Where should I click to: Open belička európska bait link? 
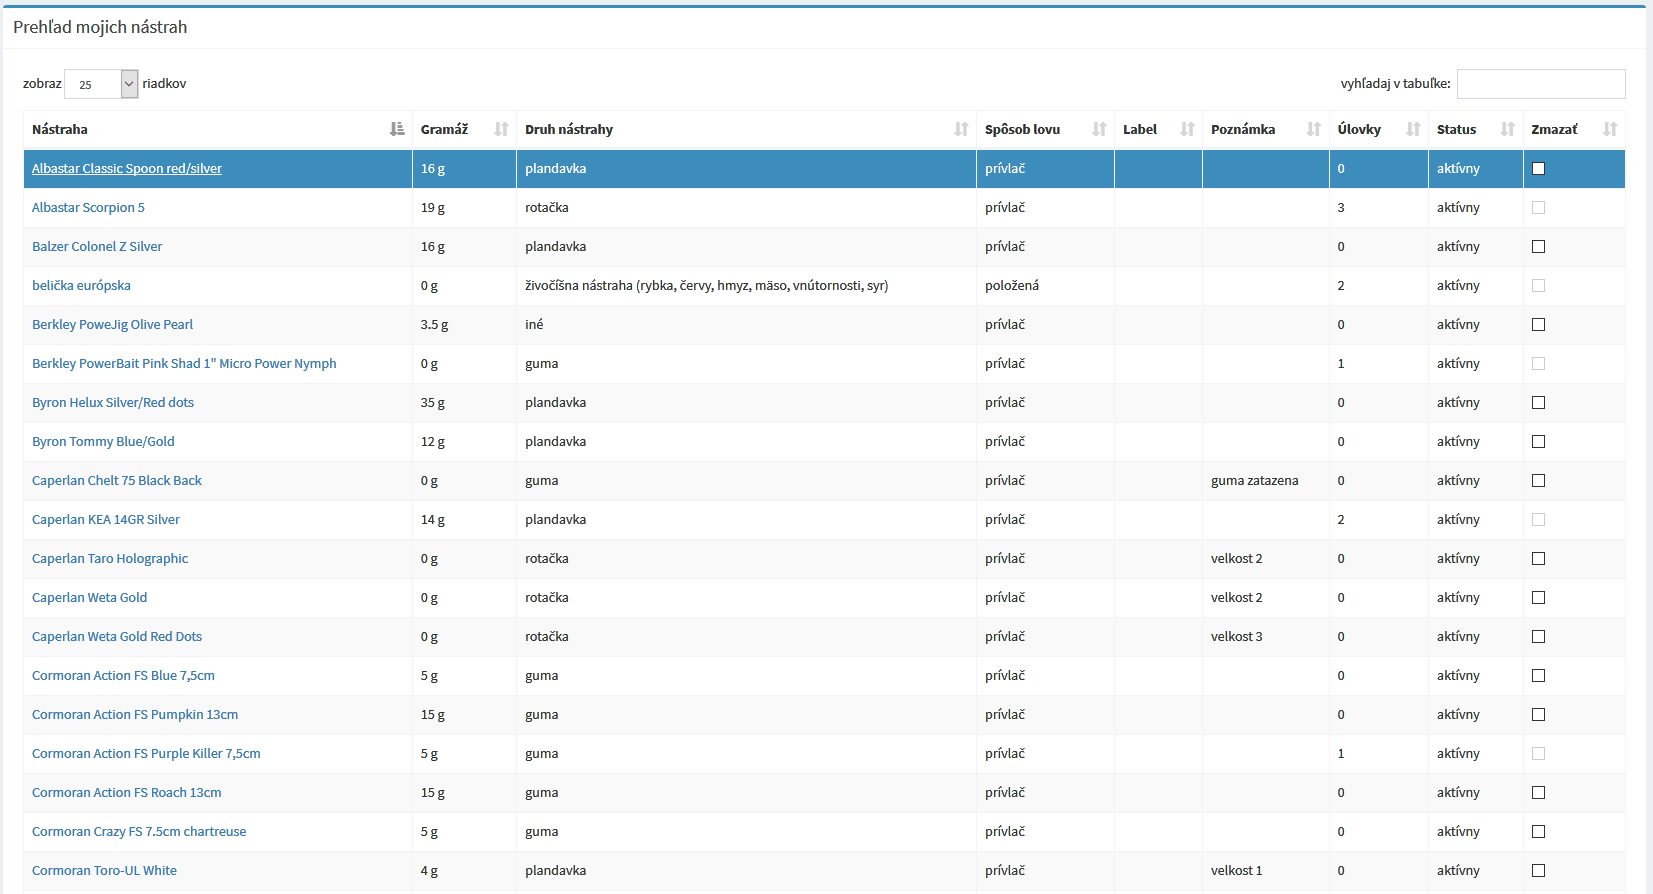click(x=81, y=286)
